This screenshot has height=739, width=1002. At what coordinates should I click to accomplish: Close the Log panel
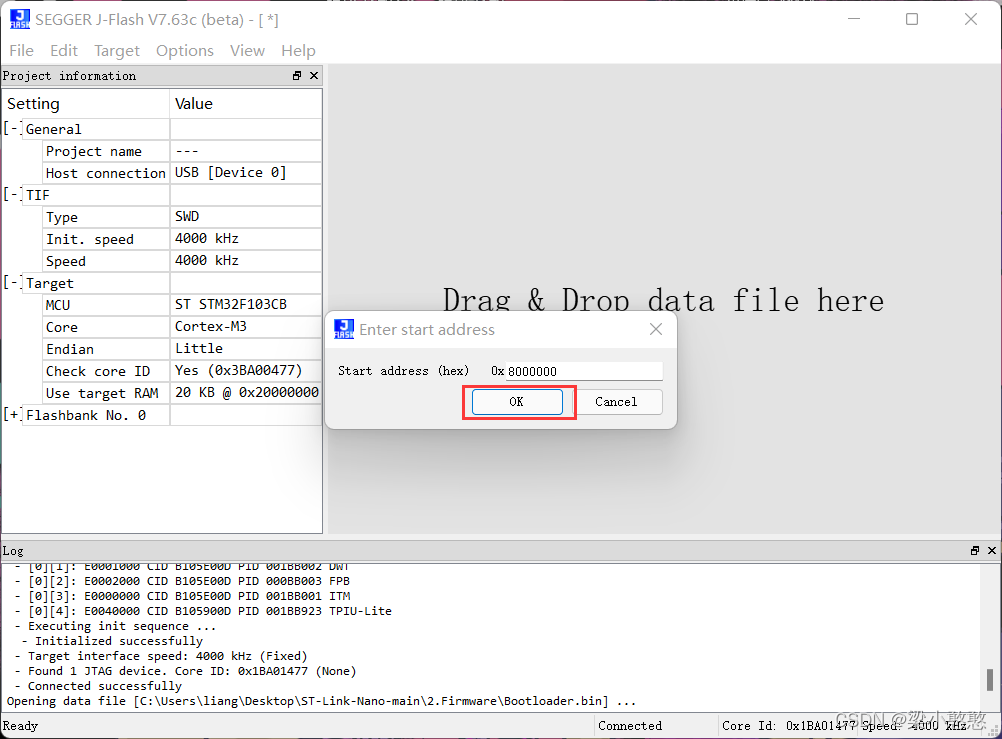pos(992,550)
